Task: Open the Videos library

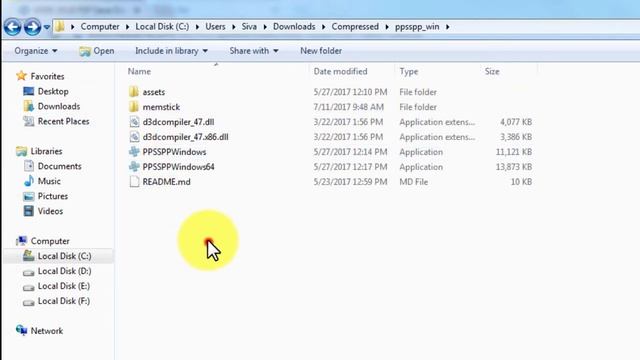Action: (50, 211)
